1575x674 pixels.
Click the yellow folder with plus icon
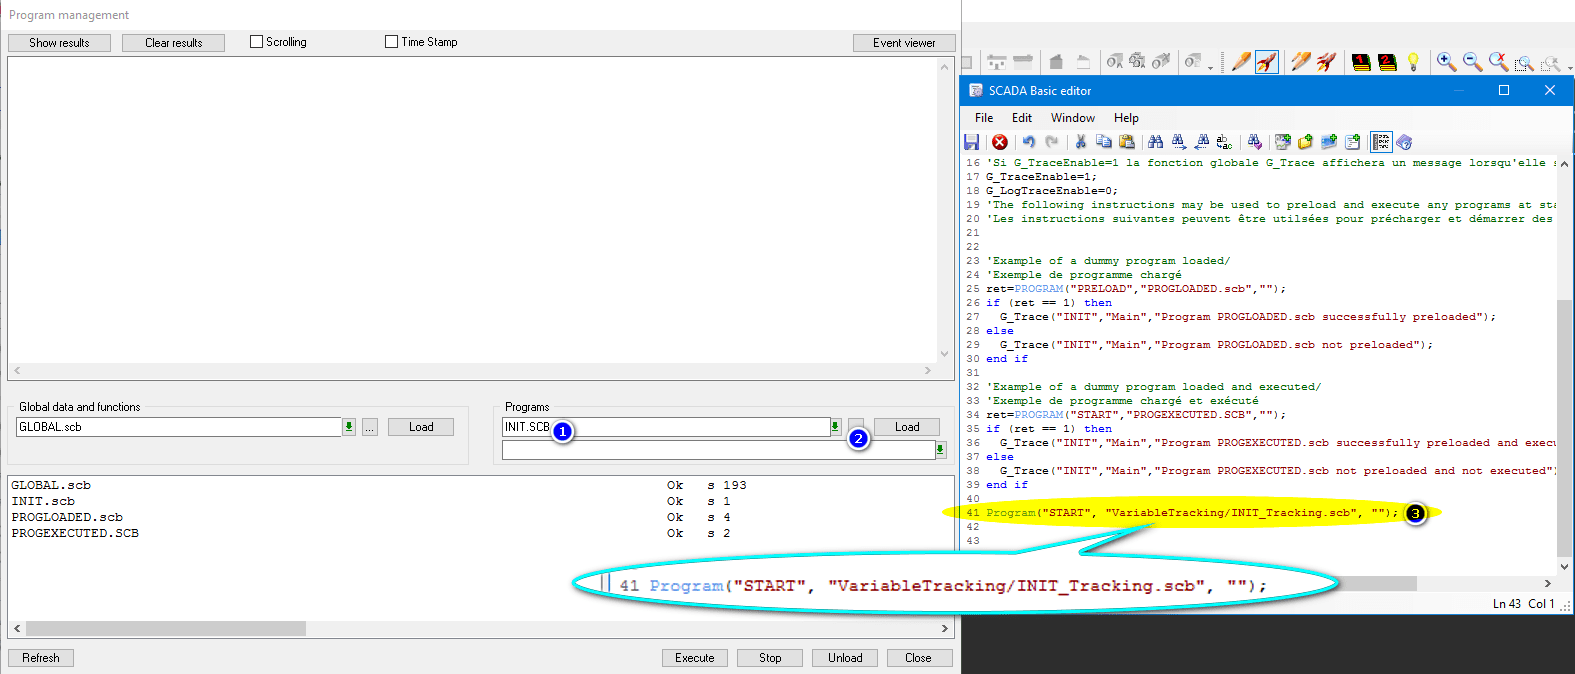(1305, 142)
